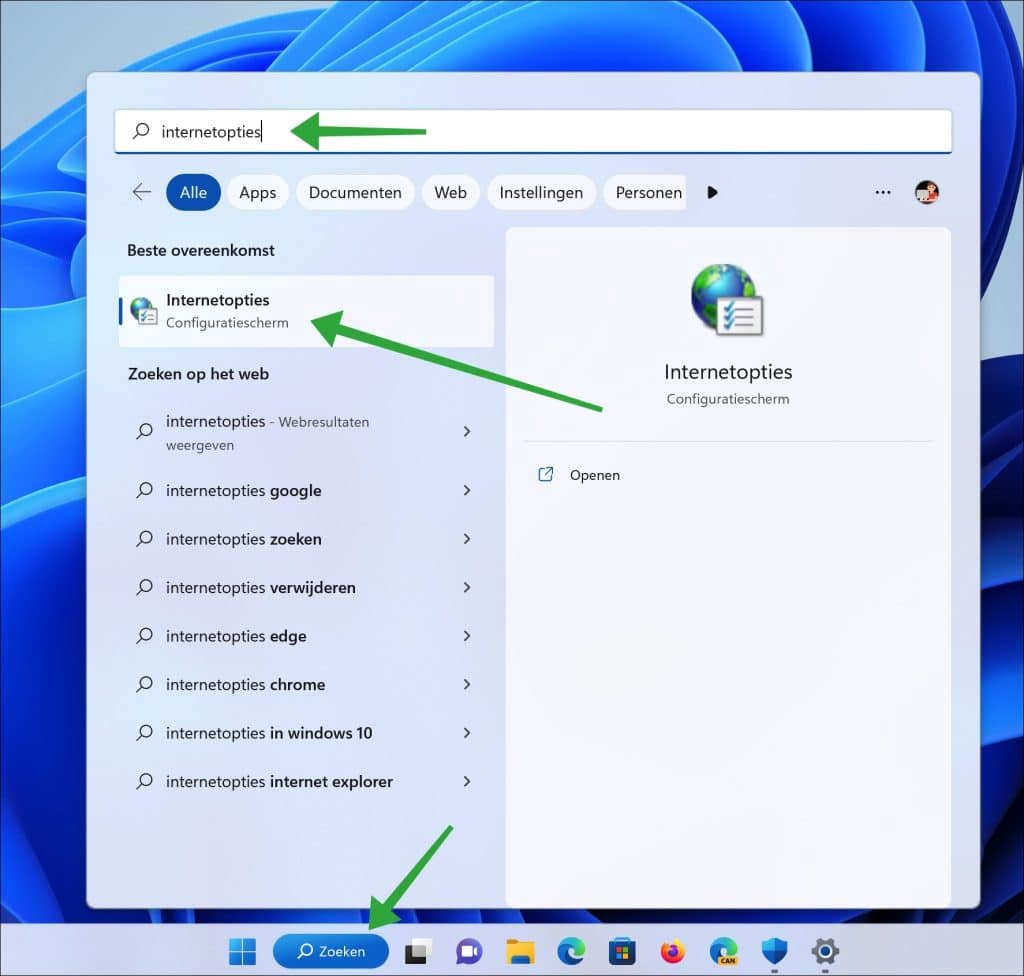
Task: Open Task View from the taskbar
Action: pos(416,951)
